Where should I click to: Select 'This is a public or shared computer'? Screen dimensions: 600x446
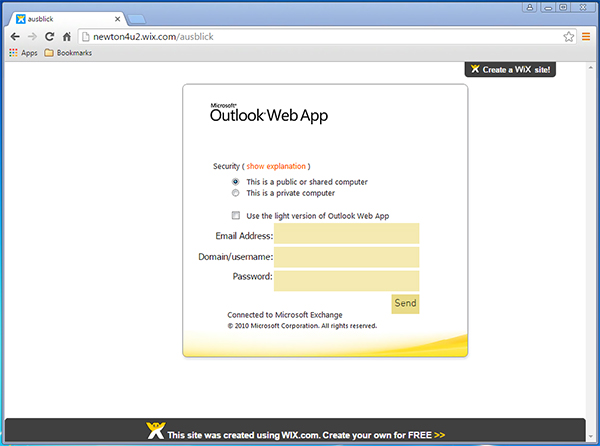(235, 182)
